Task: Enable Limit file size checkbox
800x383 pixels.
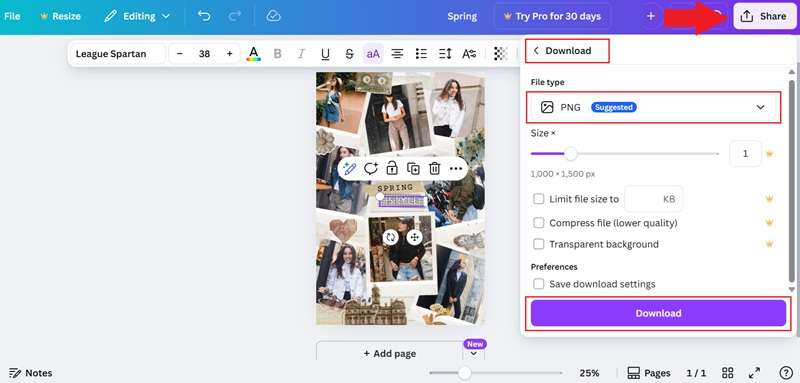Action: click(x=539, y=199)
